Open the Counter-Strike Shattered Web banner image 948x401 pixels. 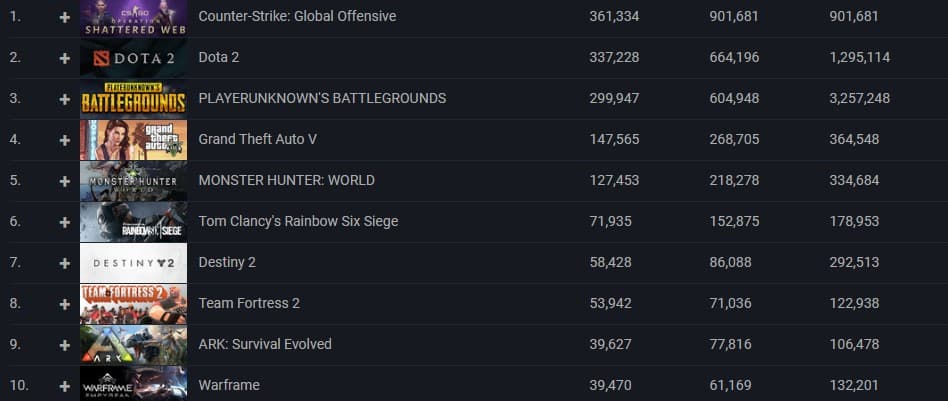click(x=133, y=18)
